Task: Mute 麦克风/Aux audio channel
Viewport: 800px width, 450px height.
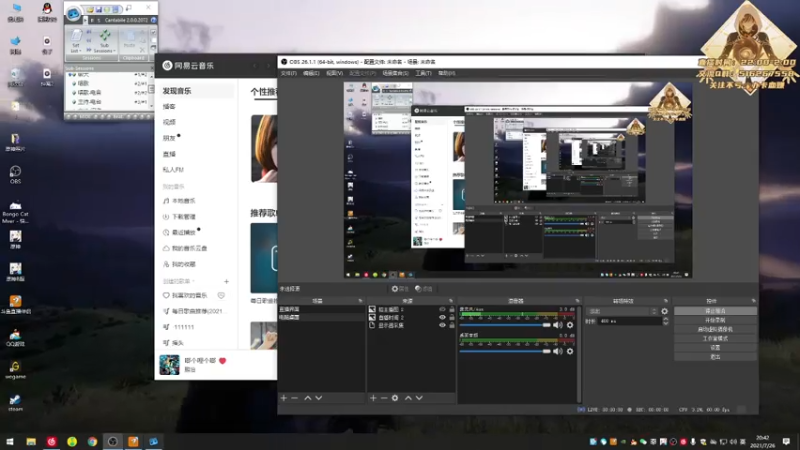Action: [x=558, y=325]
